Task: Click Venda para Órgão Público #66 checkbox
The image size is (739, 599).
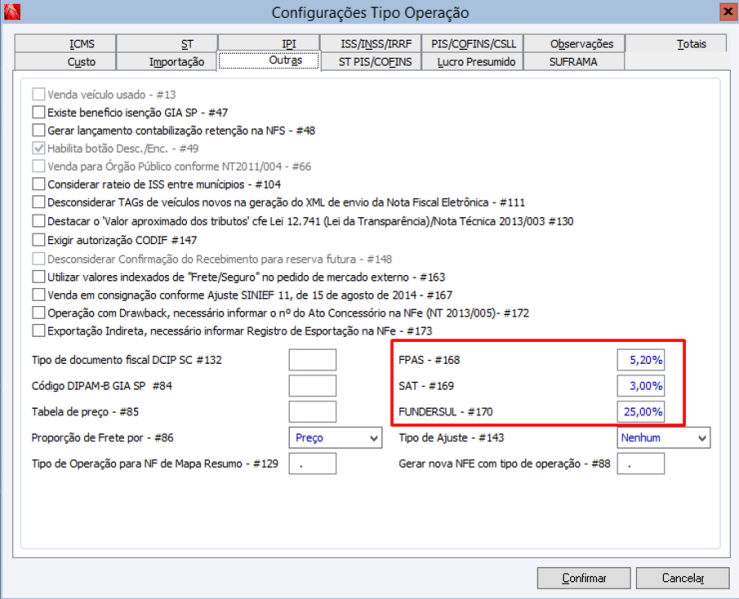Action: pos(39,166)
